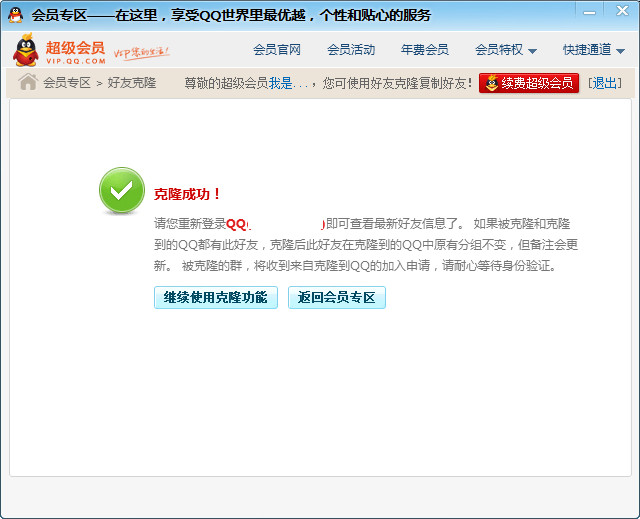Click the 克隆成功! heading text
Screen dimensions: 640x519
(x=188, y=194)
